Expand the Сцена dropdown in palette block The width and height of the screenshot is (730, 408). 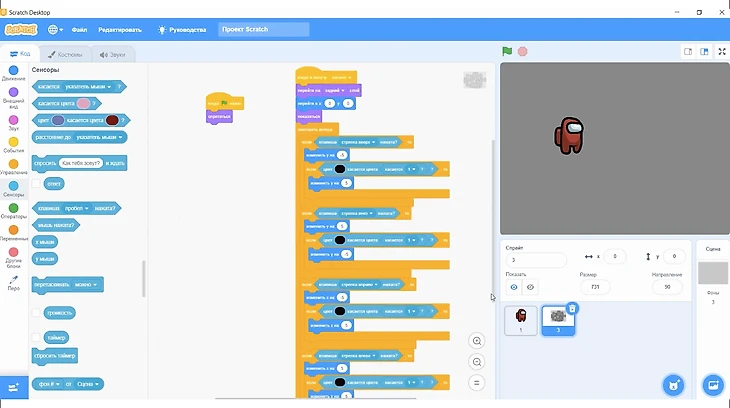pyautogui.click(x=88, y=384)
